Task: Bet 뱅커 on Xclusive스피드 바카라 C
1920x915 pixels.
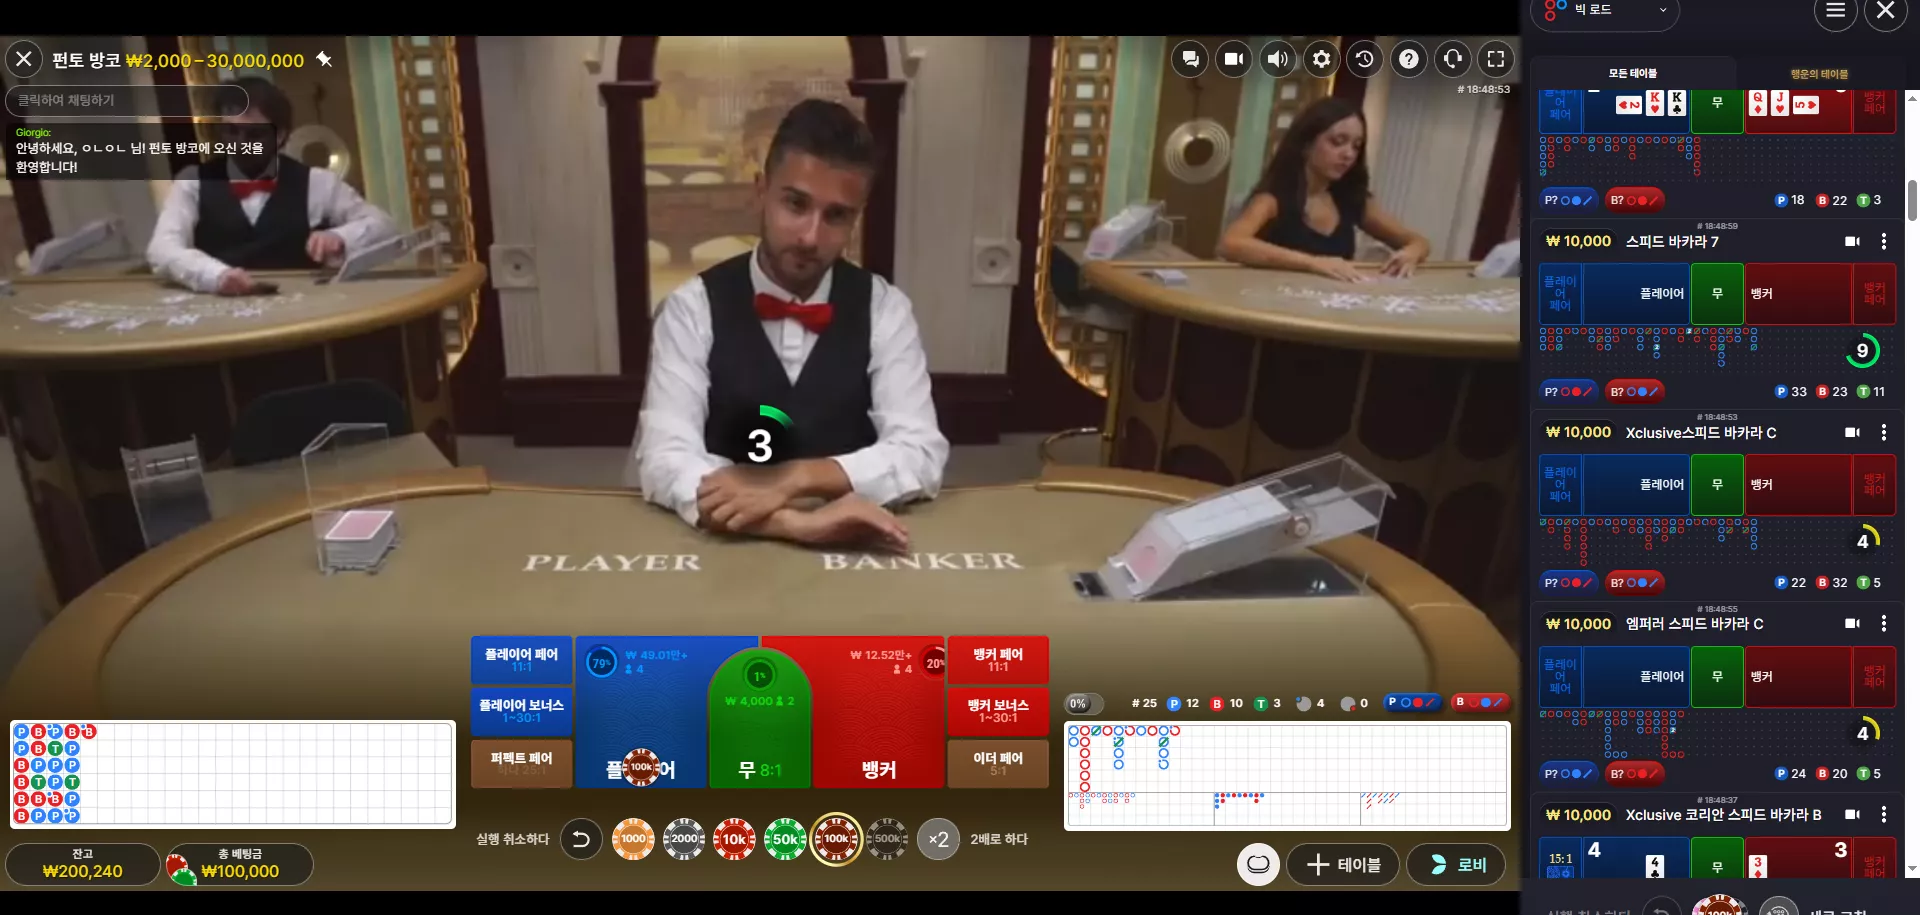Action: (x=1798, y=484)
